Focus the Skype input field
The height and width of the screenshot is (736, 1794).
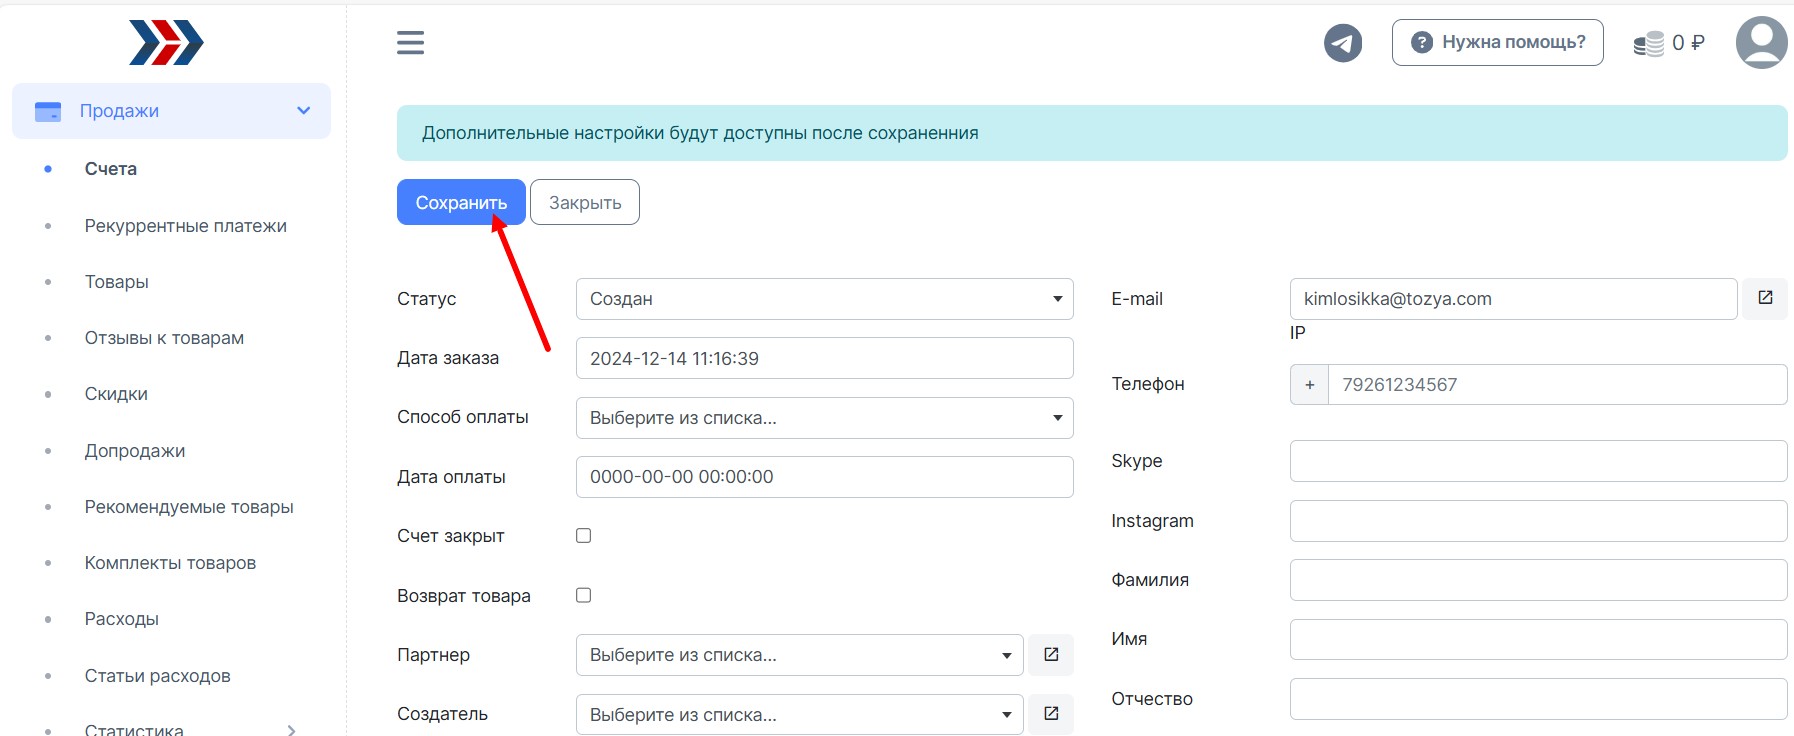point(1538,461)
